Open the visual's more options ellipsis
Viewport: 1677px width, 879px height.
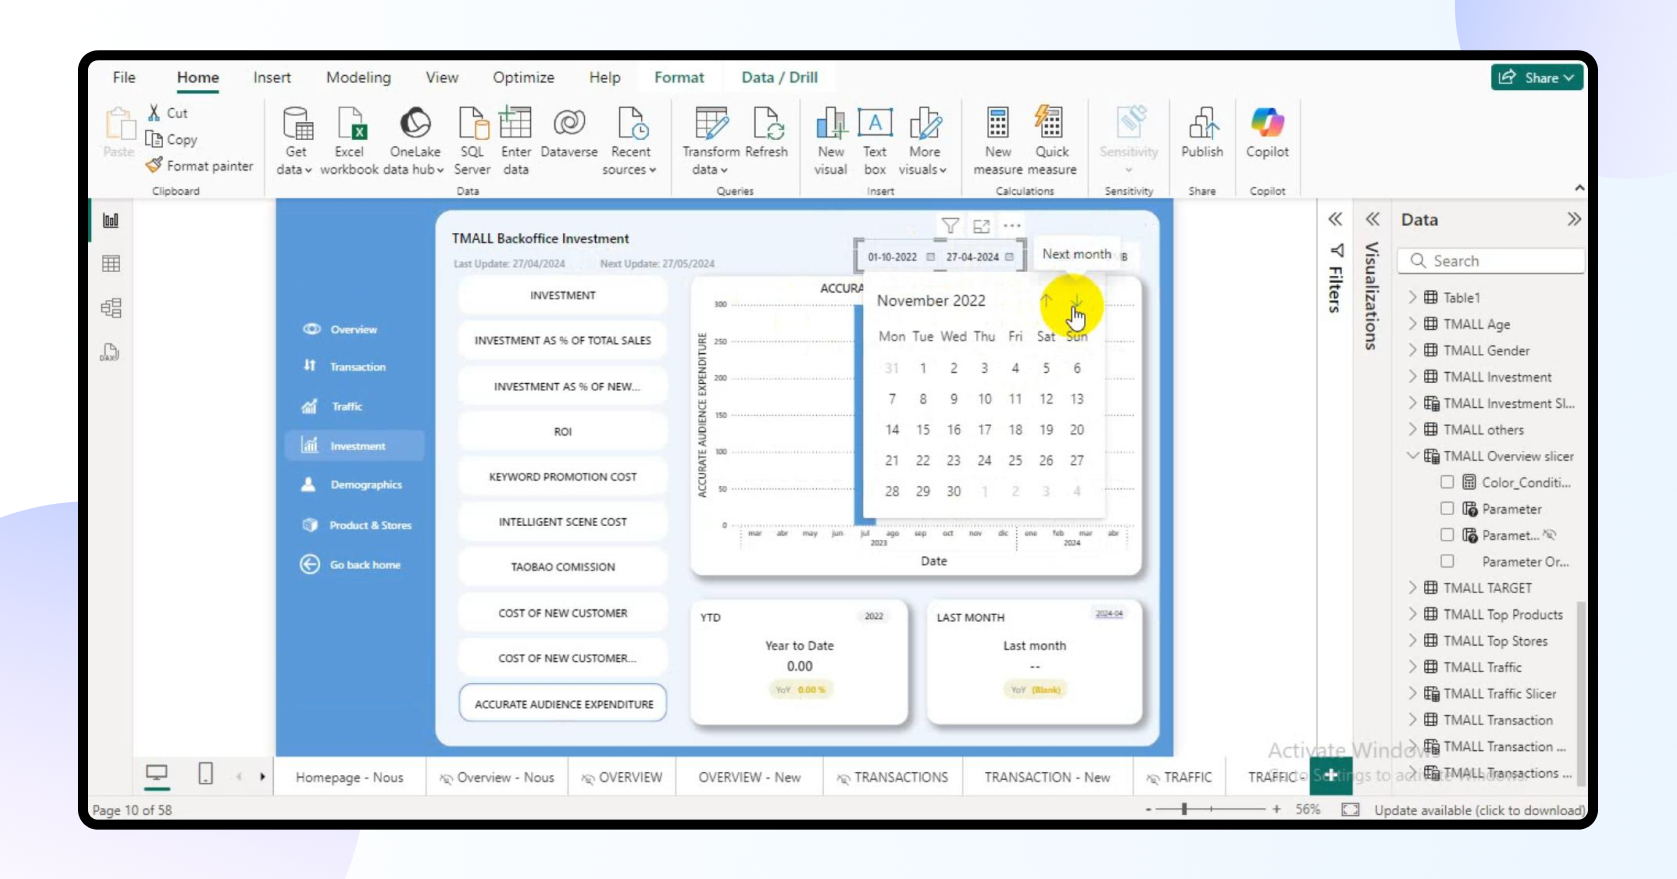click(x=1012, y=226)
